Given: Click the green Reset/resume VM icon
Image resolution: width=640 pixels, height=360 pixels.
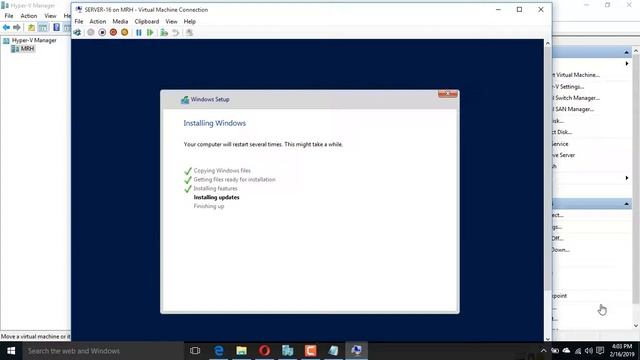Looking at the screenshot, I should pos(150,32).
